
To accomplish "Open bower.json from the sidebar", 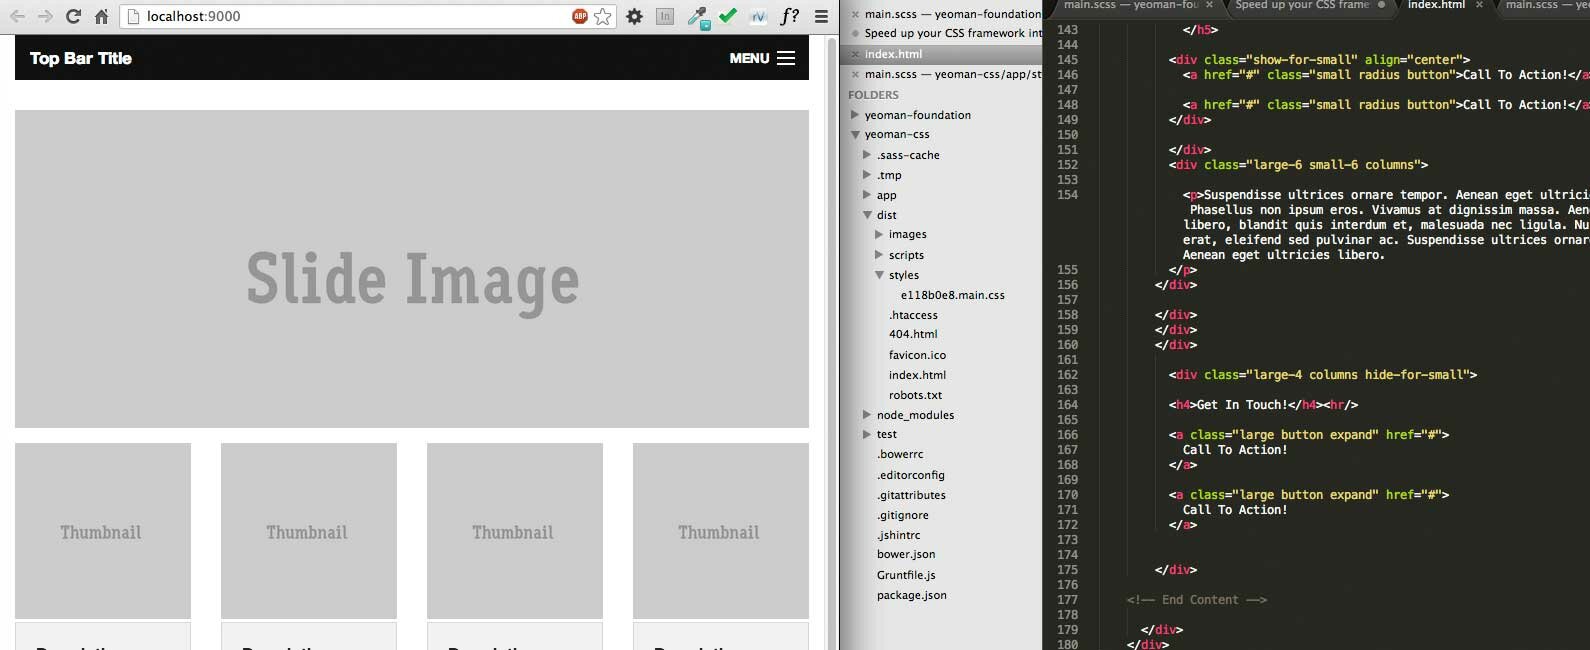I will pyautogui.click(x=907, y=554).
